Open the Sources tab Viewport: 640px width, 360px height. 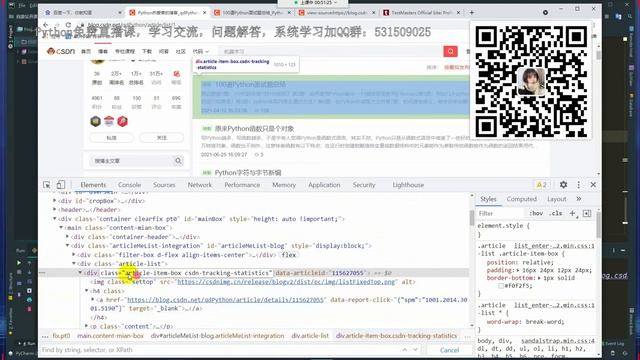coord(164,185)
